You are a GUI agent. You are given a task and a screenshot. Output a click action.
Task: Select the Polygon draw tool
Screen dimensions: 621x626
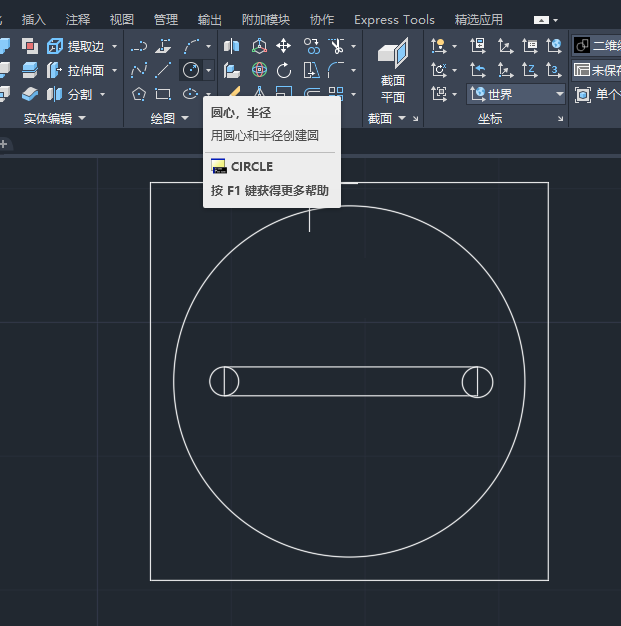coord(139,95)
